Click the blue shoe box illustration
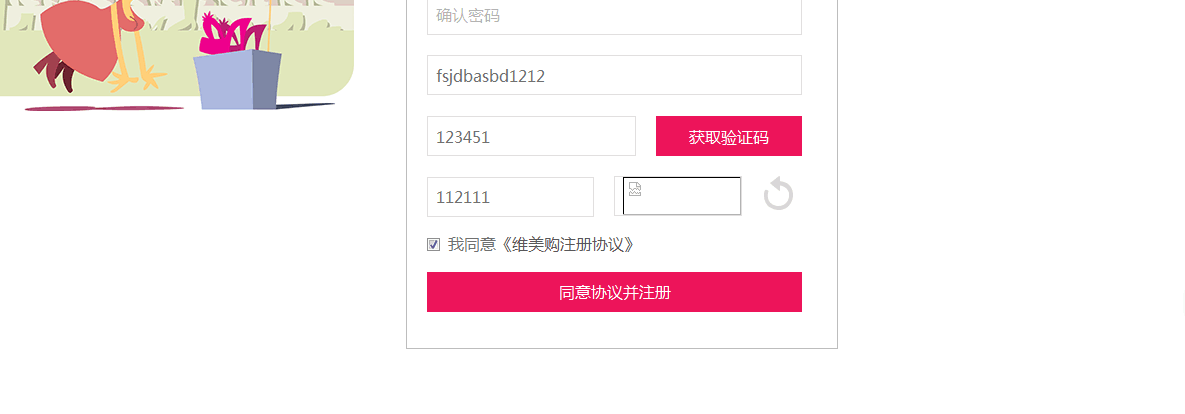This screenshot has width=1185, height=414. (x=237, y=80)
